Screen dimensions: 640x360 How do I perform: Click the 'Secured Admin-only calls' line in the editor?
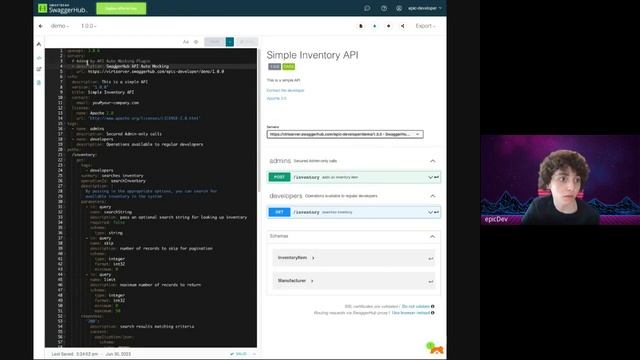pyautogui.click(x=119, y=134)
